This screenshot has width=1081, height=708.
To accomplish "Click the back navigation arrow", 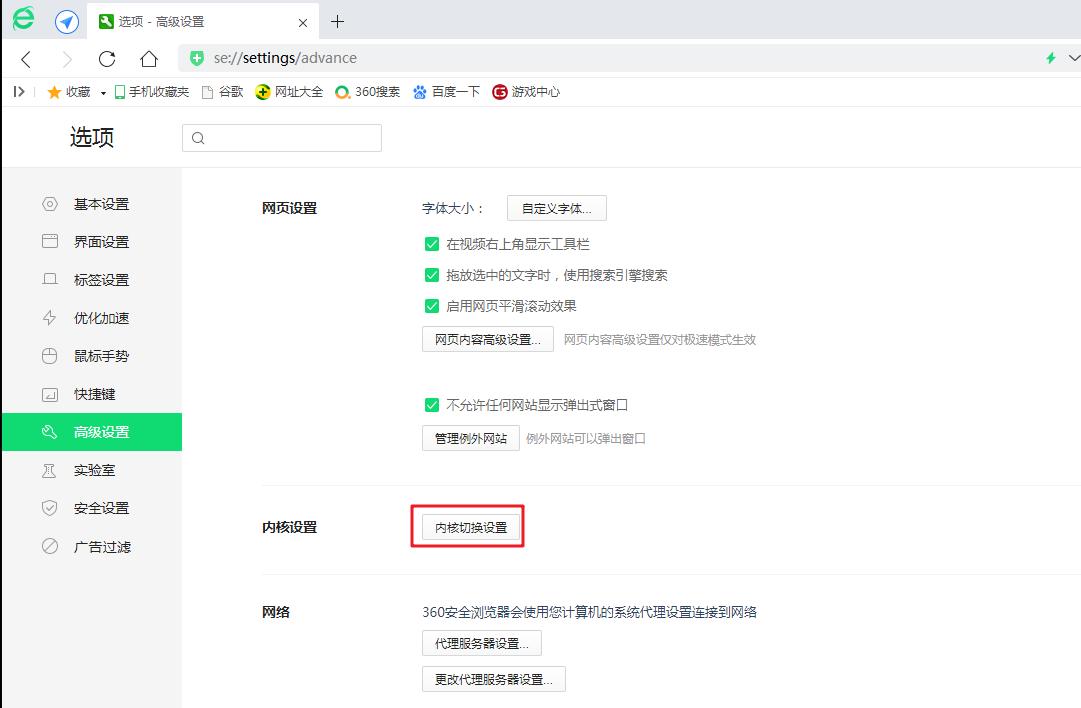I will [x=26, y=58].
